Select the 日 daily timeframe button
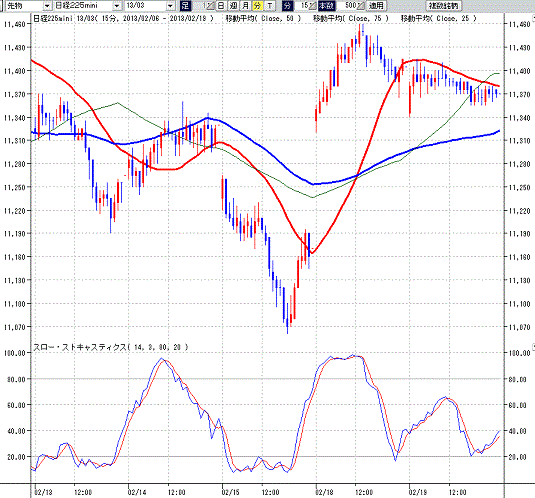 [221, 5]
